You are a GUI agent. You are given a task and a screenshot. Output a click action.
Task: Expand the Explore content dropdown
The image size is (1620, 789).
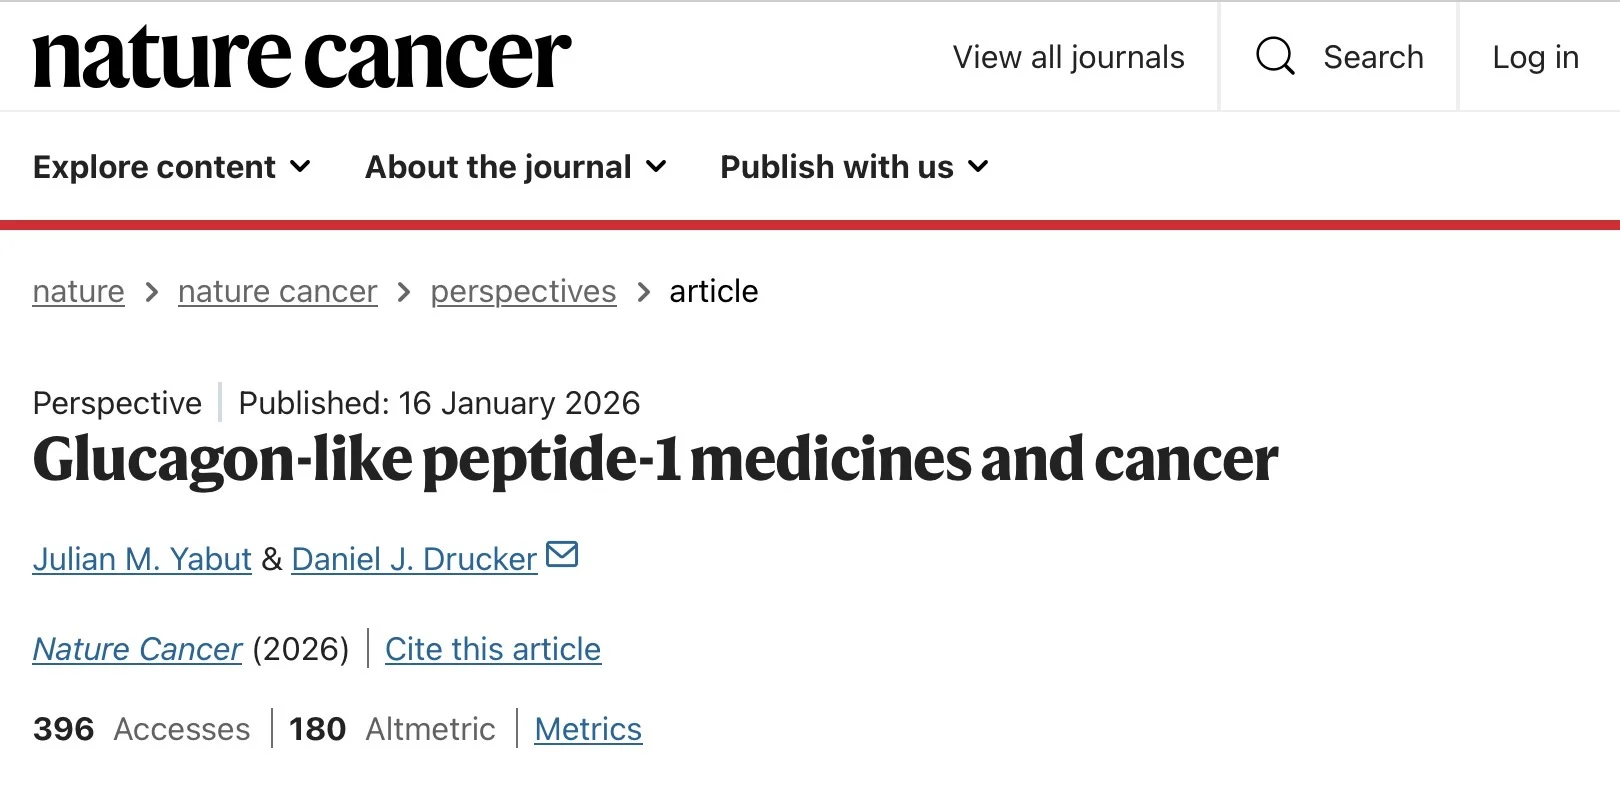(172, 167)
